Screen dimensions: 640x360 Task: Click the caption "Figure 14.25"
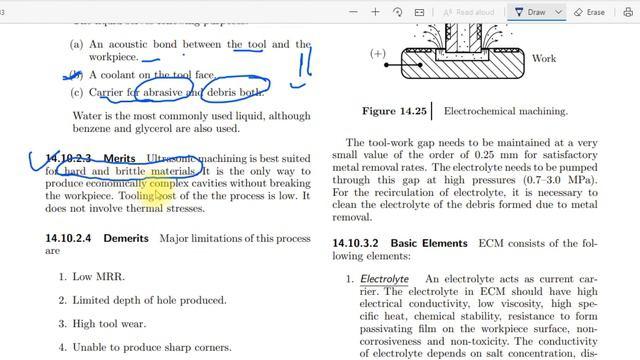point(394,111)
